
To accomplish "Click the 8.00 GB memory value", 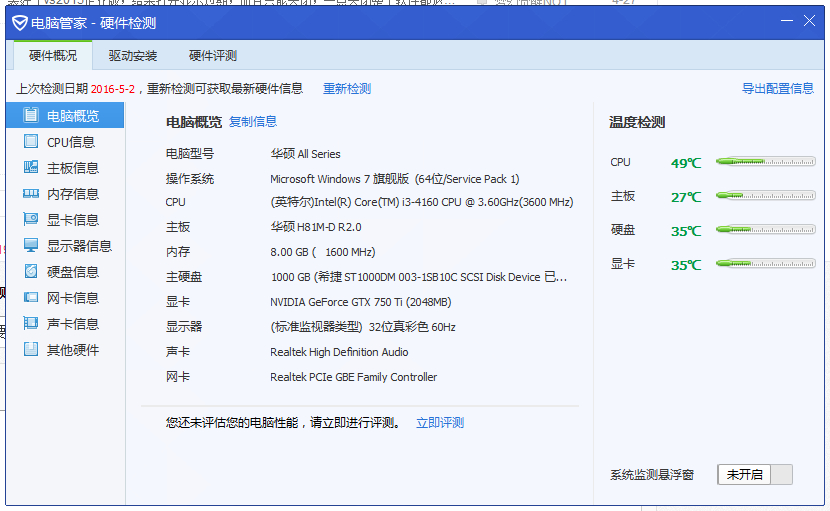I will (x=323, y=252).
